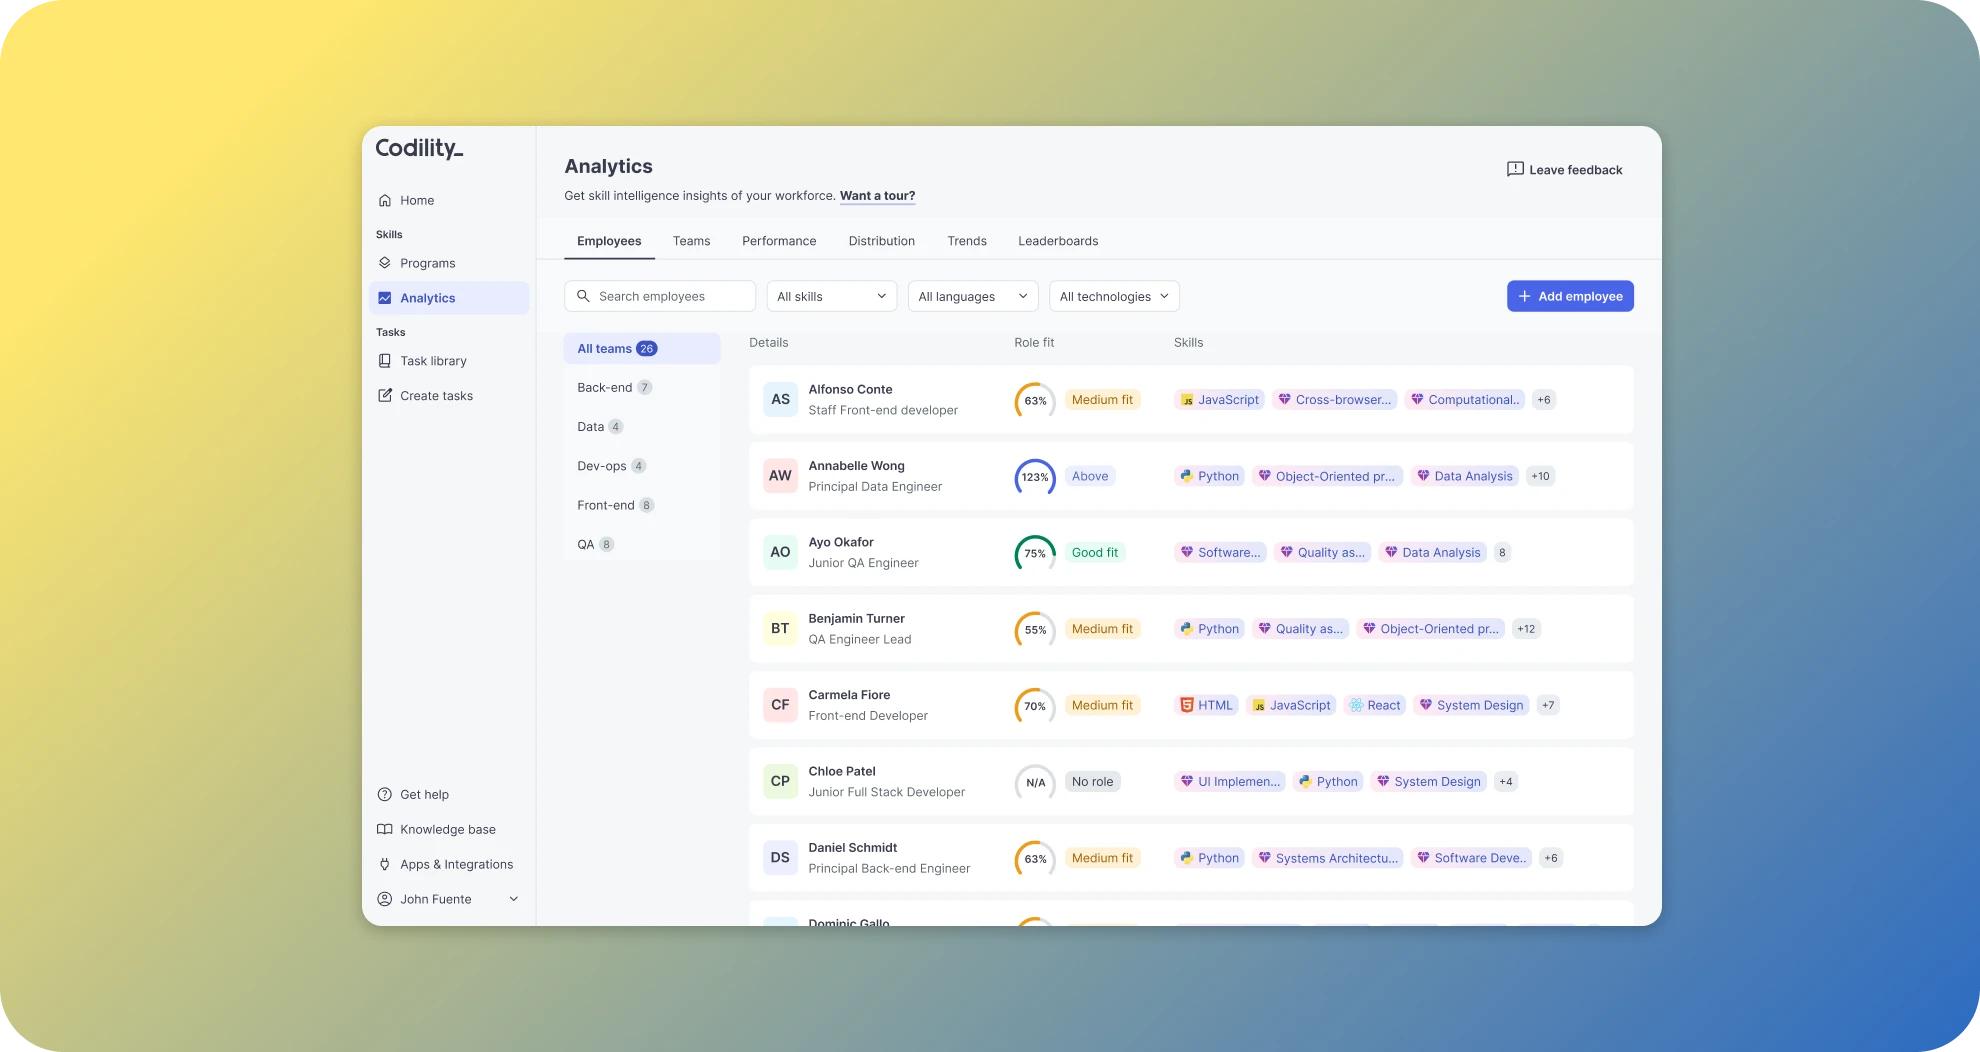
Task: Click the Leave feedback speech icon
Action: coord(1515,169)
